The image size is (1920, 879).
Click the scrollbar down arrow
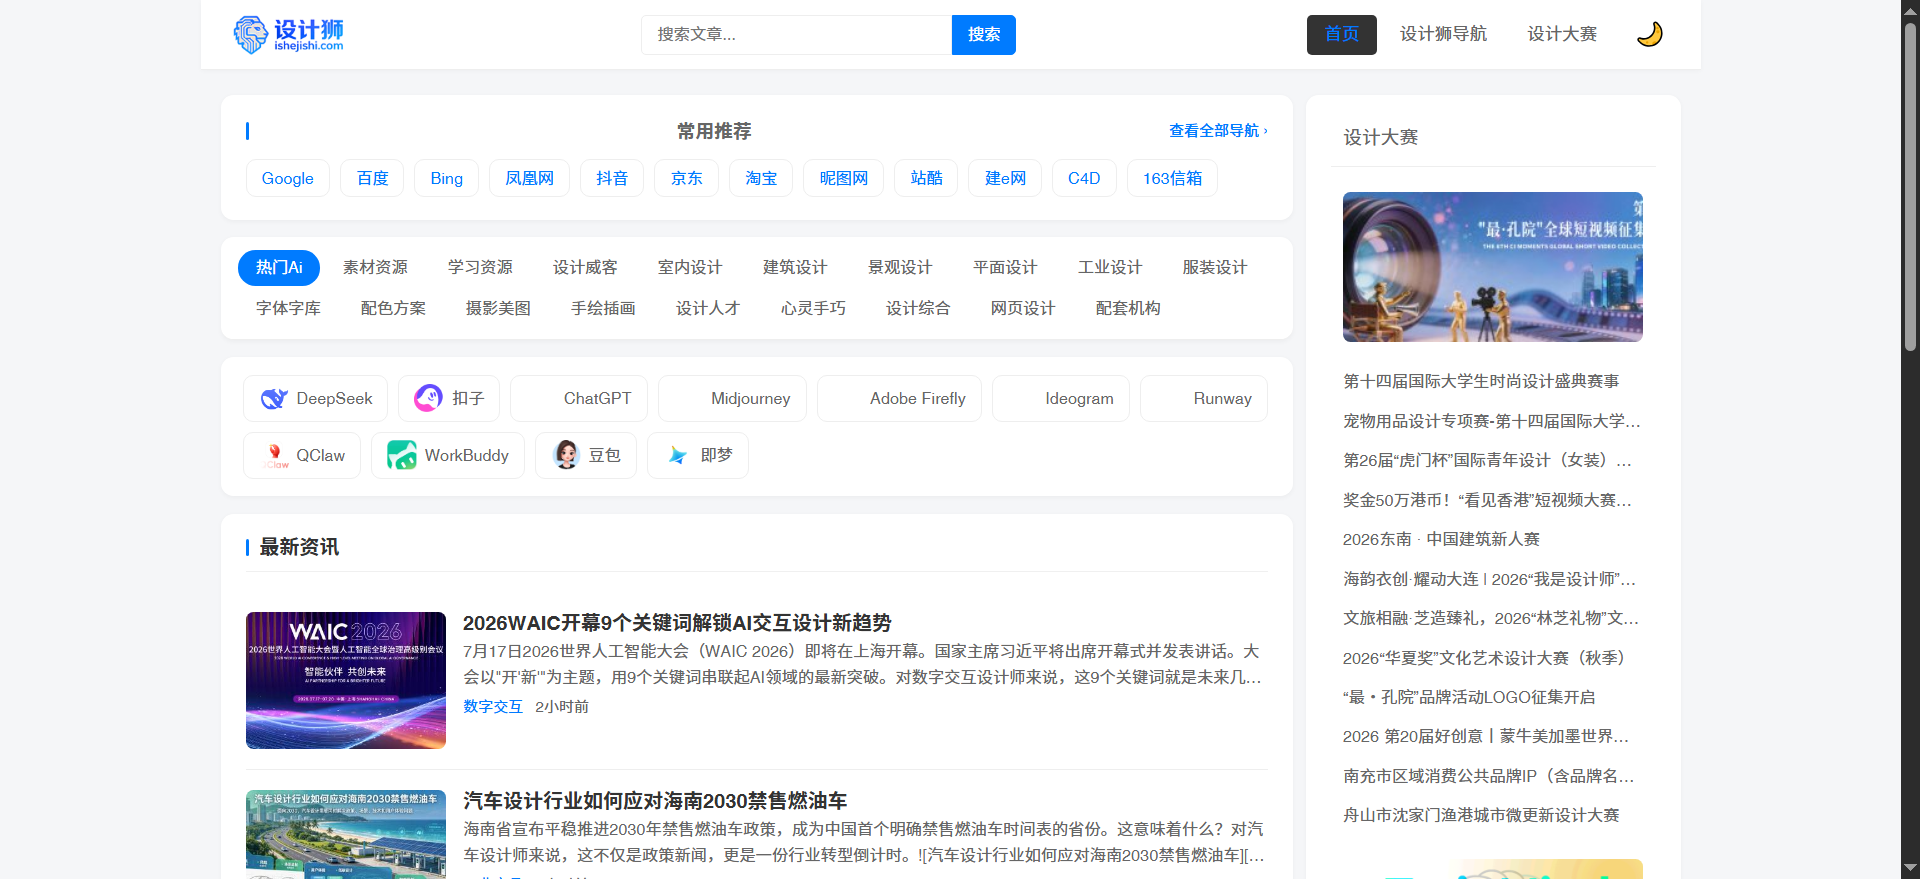point(1910,868)
